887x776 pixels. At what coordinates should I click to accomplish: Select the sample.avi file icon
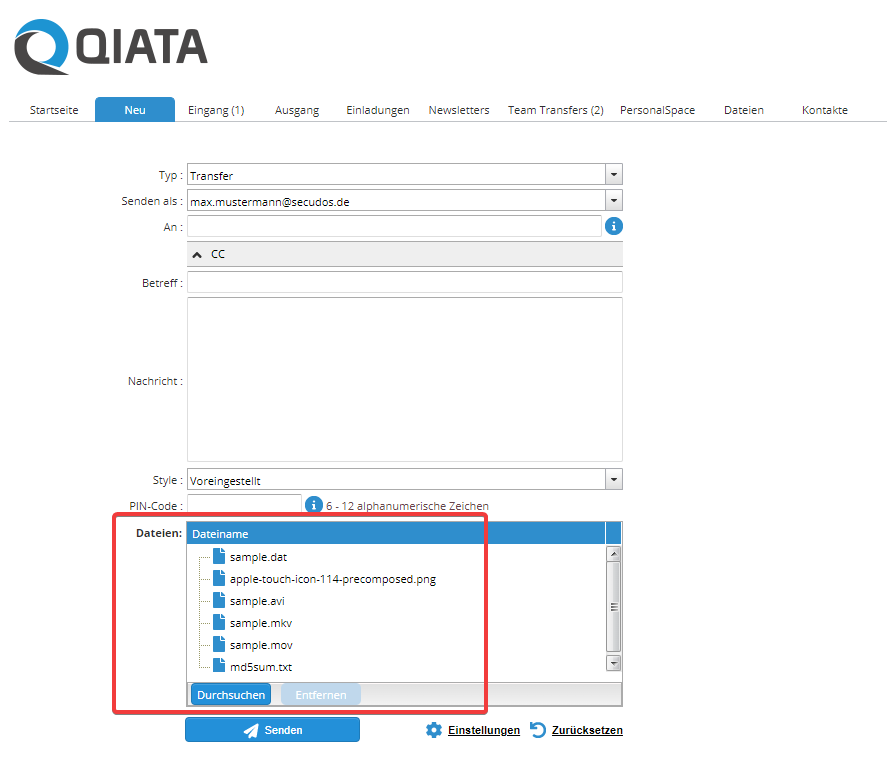pos(219,601)
